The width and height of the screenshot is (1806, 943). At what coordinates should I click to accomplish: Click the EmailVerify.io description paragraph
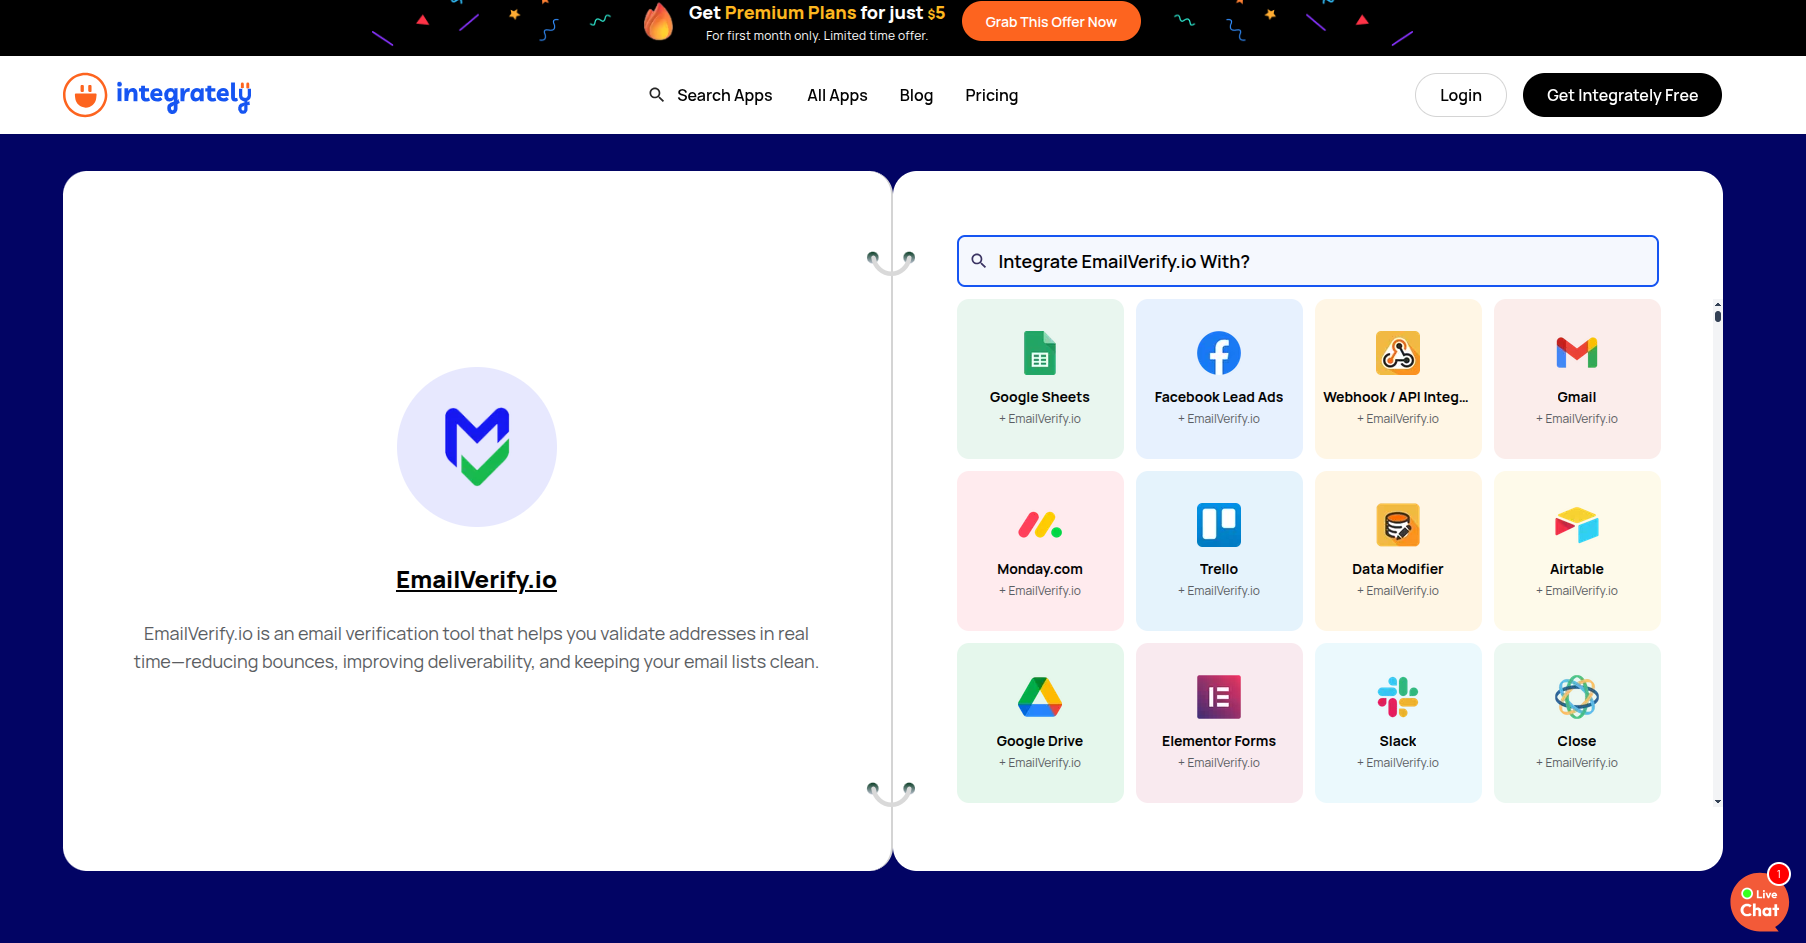tap(476, 647)
